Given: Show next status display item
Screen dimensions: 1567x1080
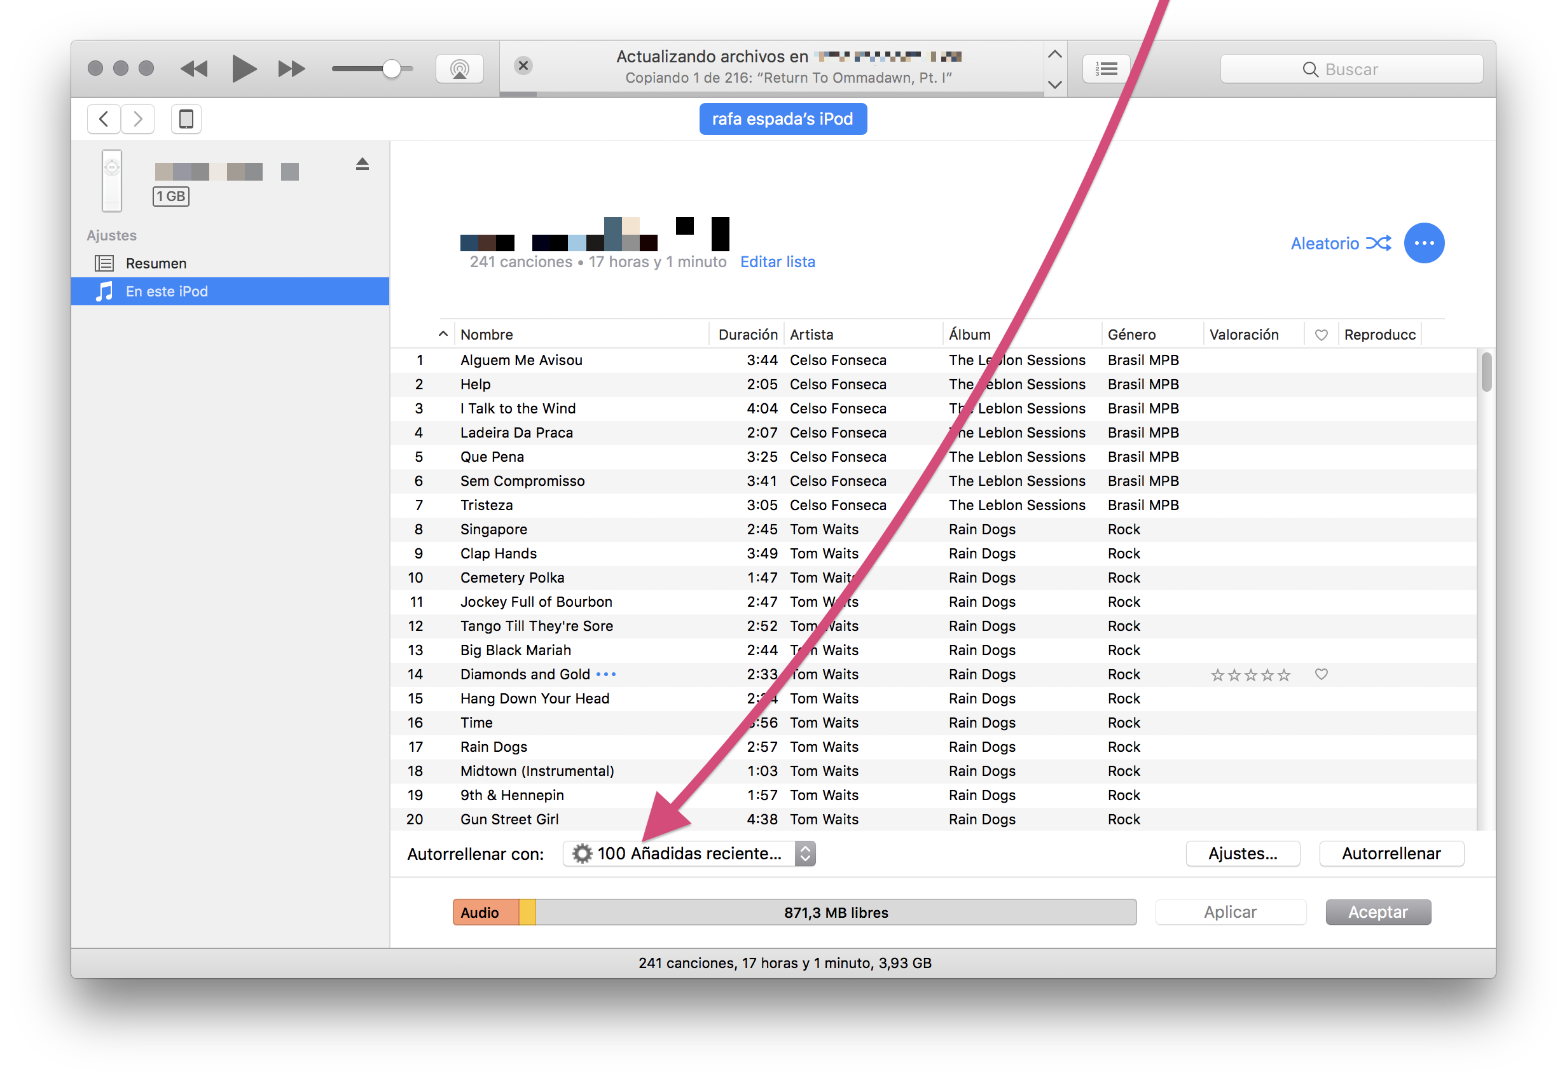Looking at the screenshot, I should [x=1055, y=84].
